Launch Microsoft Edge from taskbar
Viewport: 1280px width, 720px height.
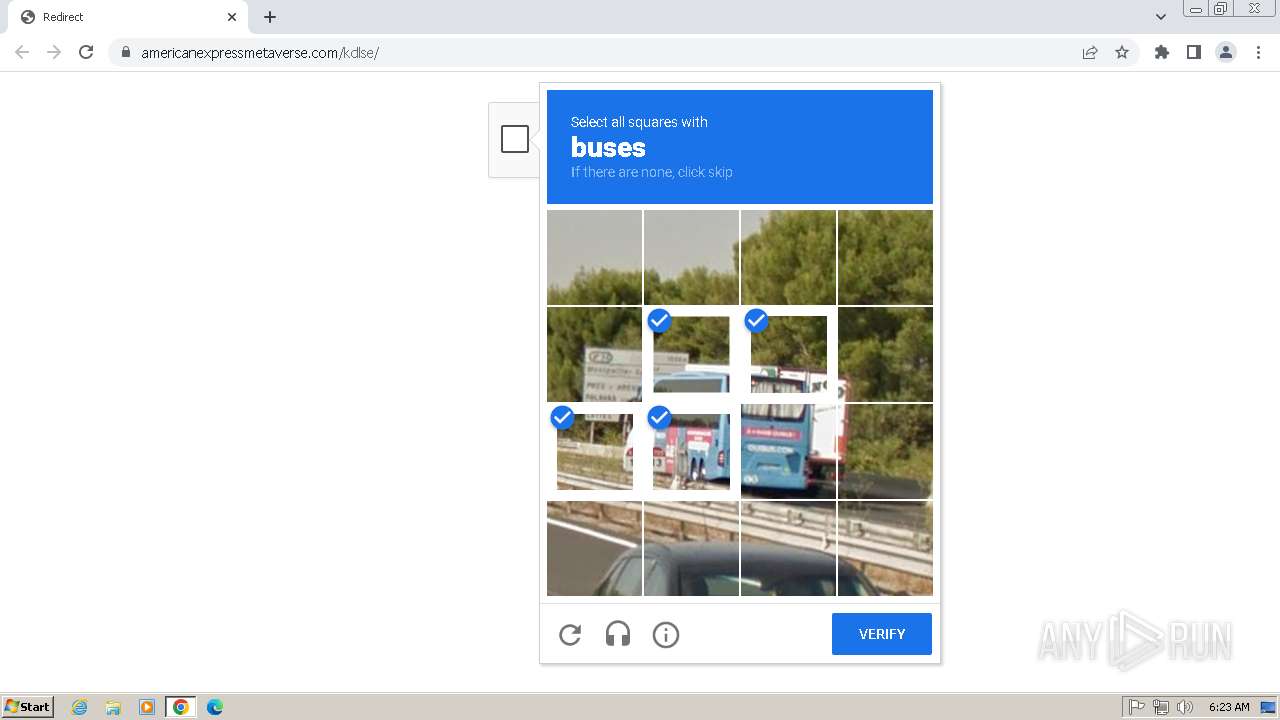pos(215,707)
